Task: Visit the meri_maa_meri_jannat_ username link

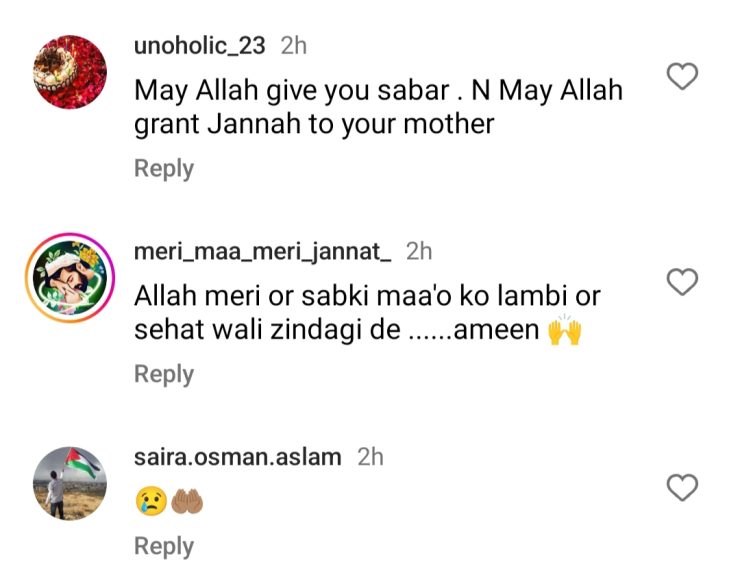Action: [263, 252]
